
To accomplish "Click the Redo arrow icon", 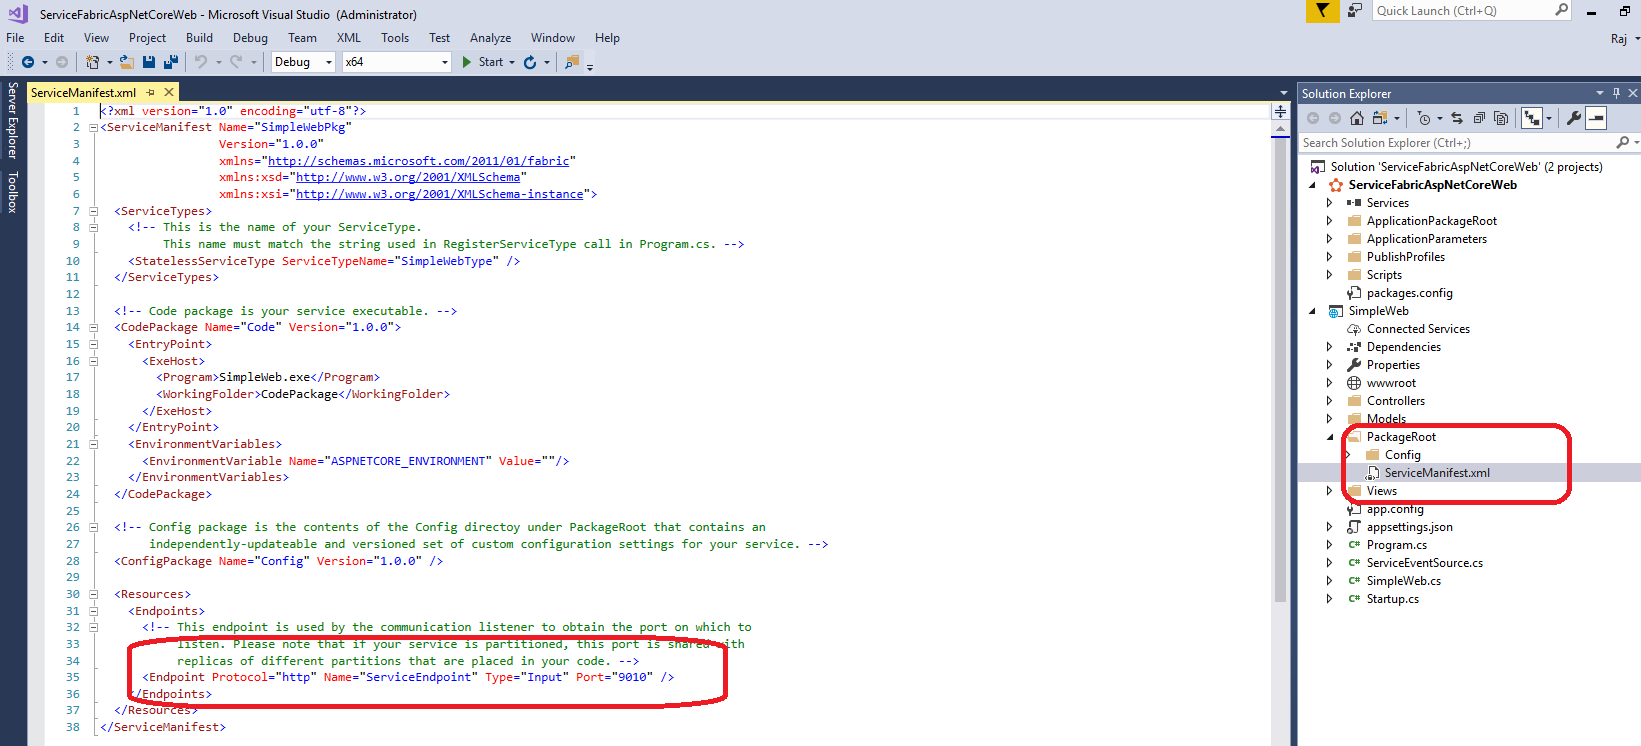I will click(x=236, y=62).
